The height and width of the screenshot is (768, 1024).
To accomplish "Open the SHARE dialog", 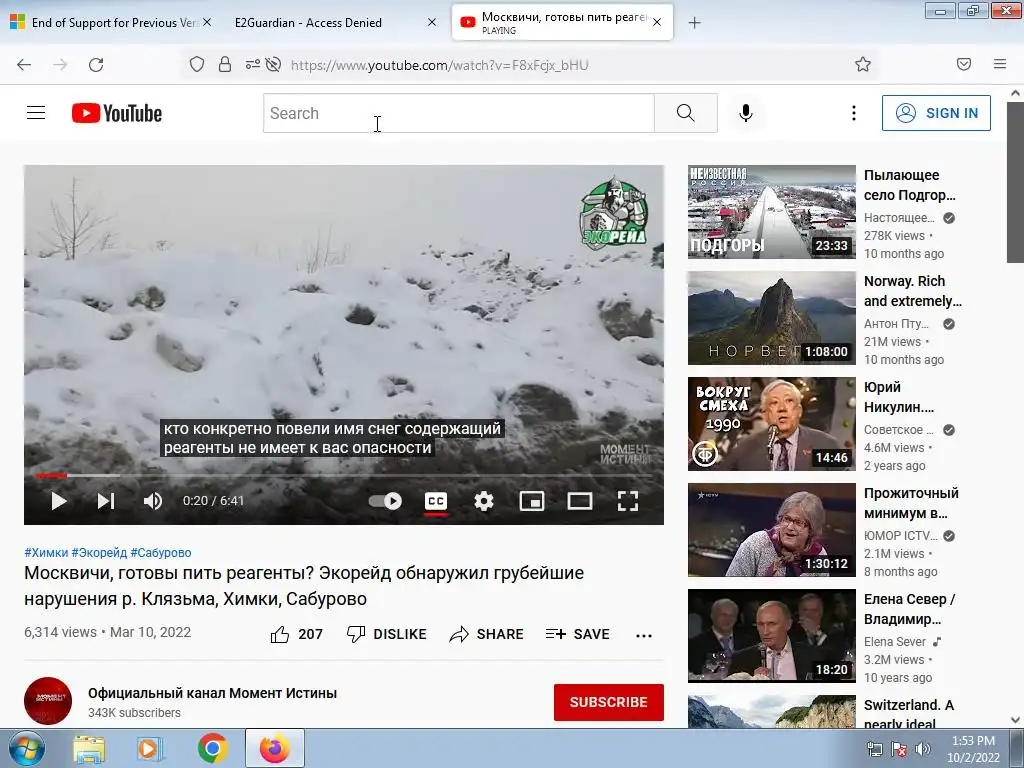I will (x=487, y=634).
